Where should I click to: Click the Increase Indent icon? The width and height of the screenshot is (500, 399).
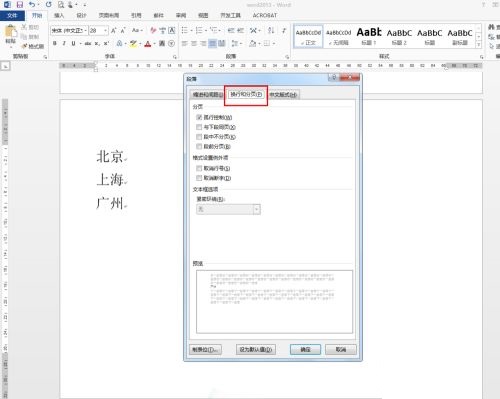coord(240,31)
